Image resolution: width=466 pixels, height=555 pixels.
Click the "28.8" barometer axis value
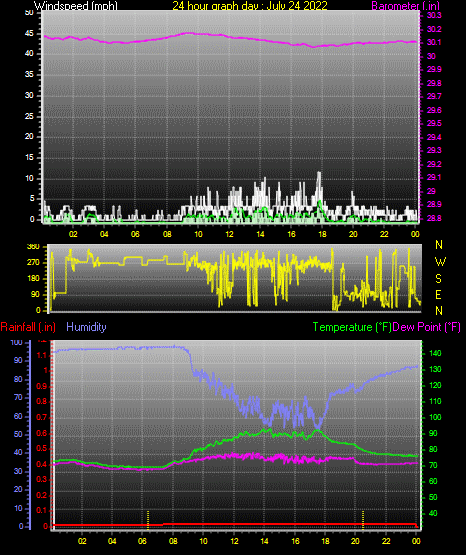tap(434, 218)
